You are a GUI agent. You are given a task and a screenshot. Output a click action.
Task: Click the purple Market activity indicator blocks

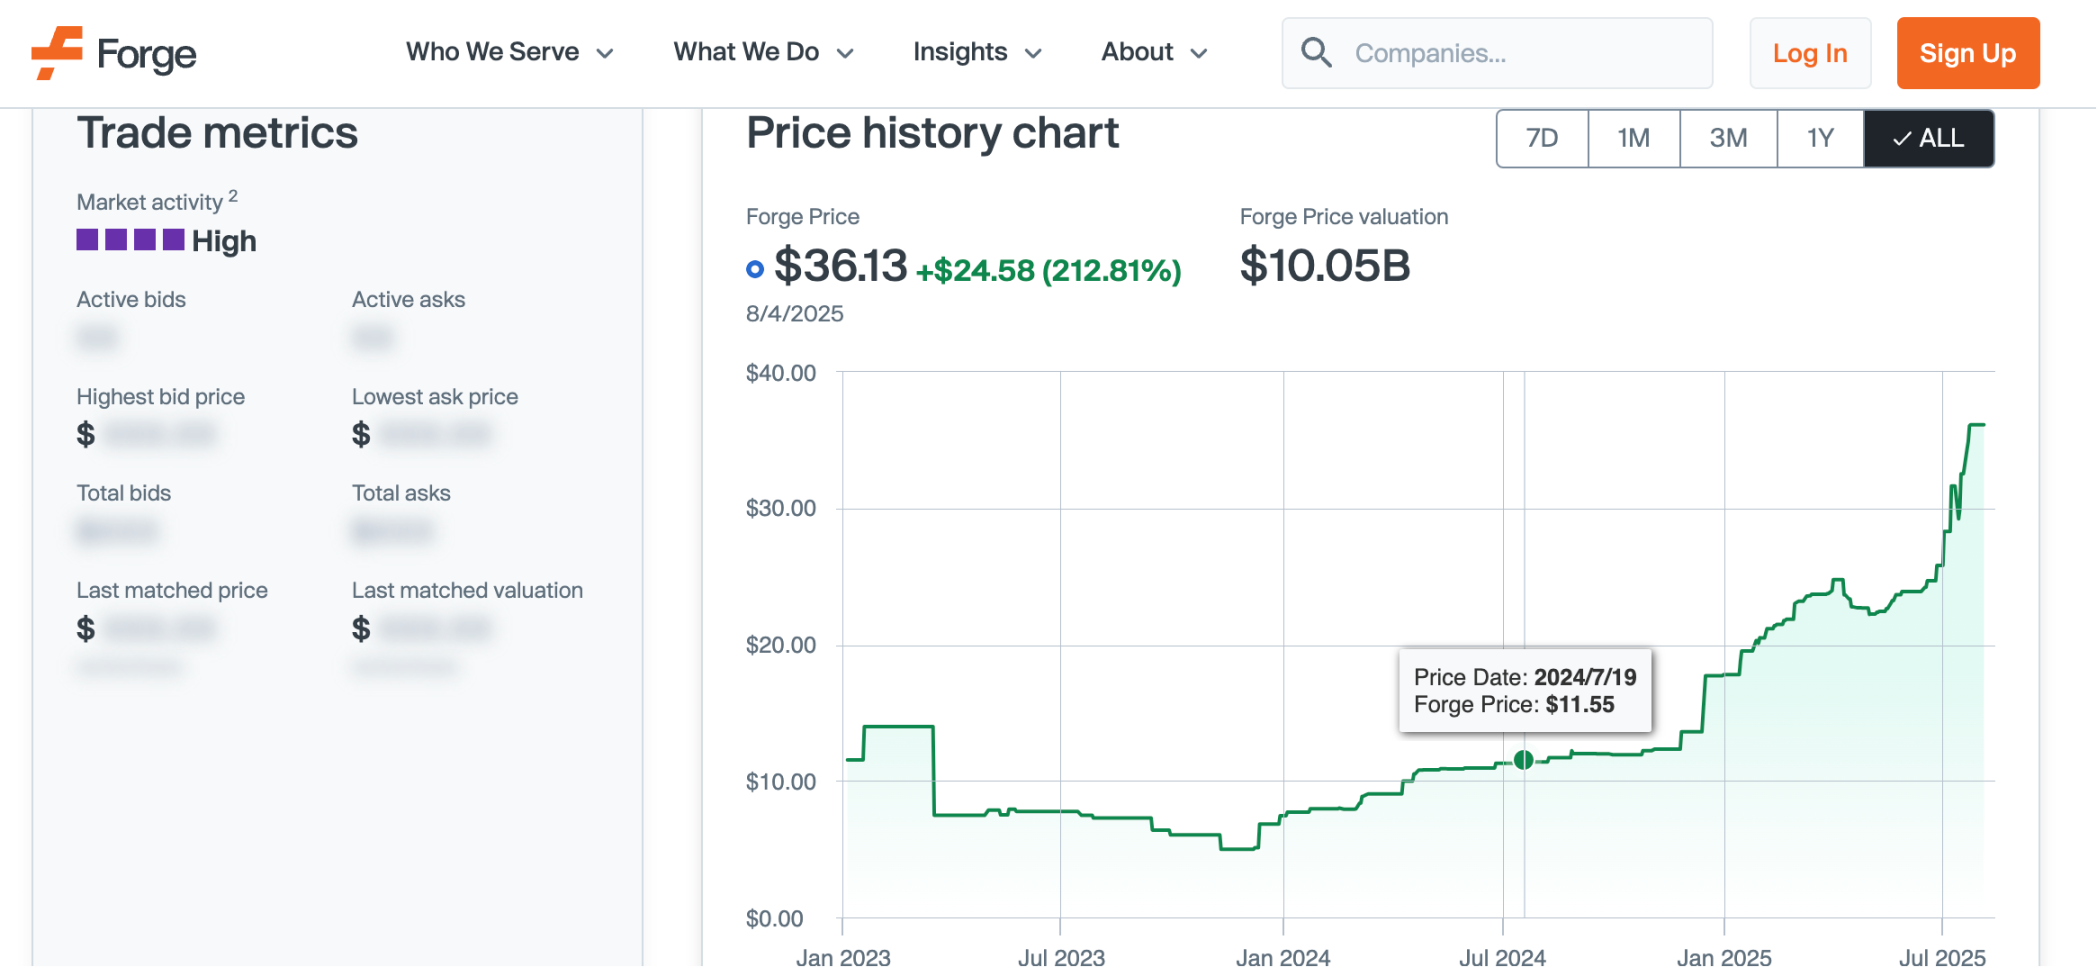pyautogui.click(x=130, y=240)
